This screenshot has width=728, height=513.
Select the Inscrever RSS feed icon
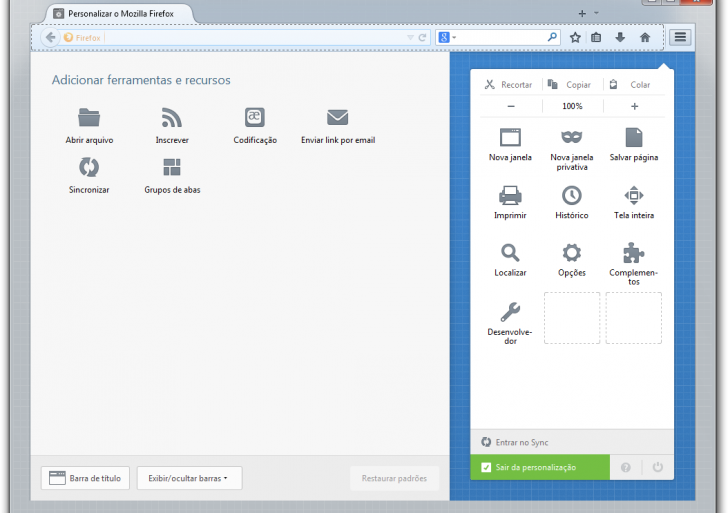[172, 118]
